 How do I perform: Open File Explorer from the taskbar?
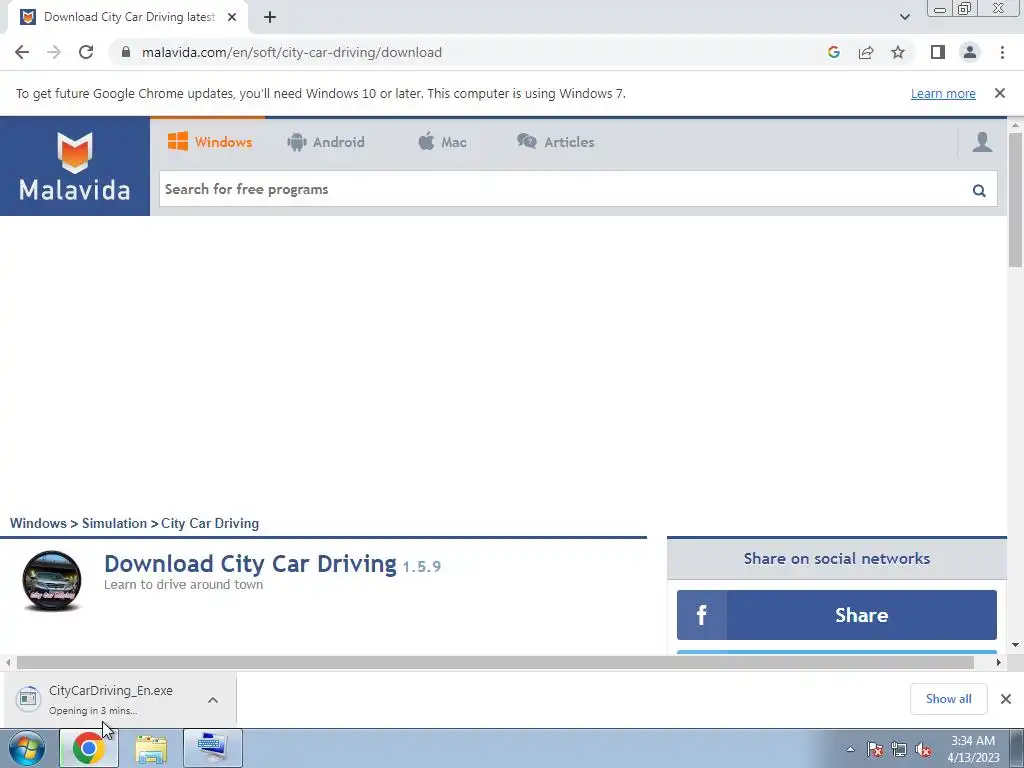tap(151, 748)
